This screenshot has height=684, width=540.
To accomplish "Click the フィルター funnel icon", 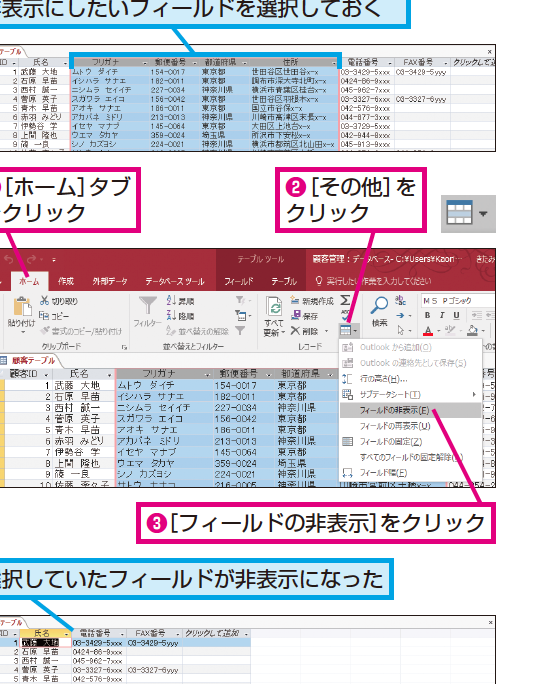I will pos(148,305).
